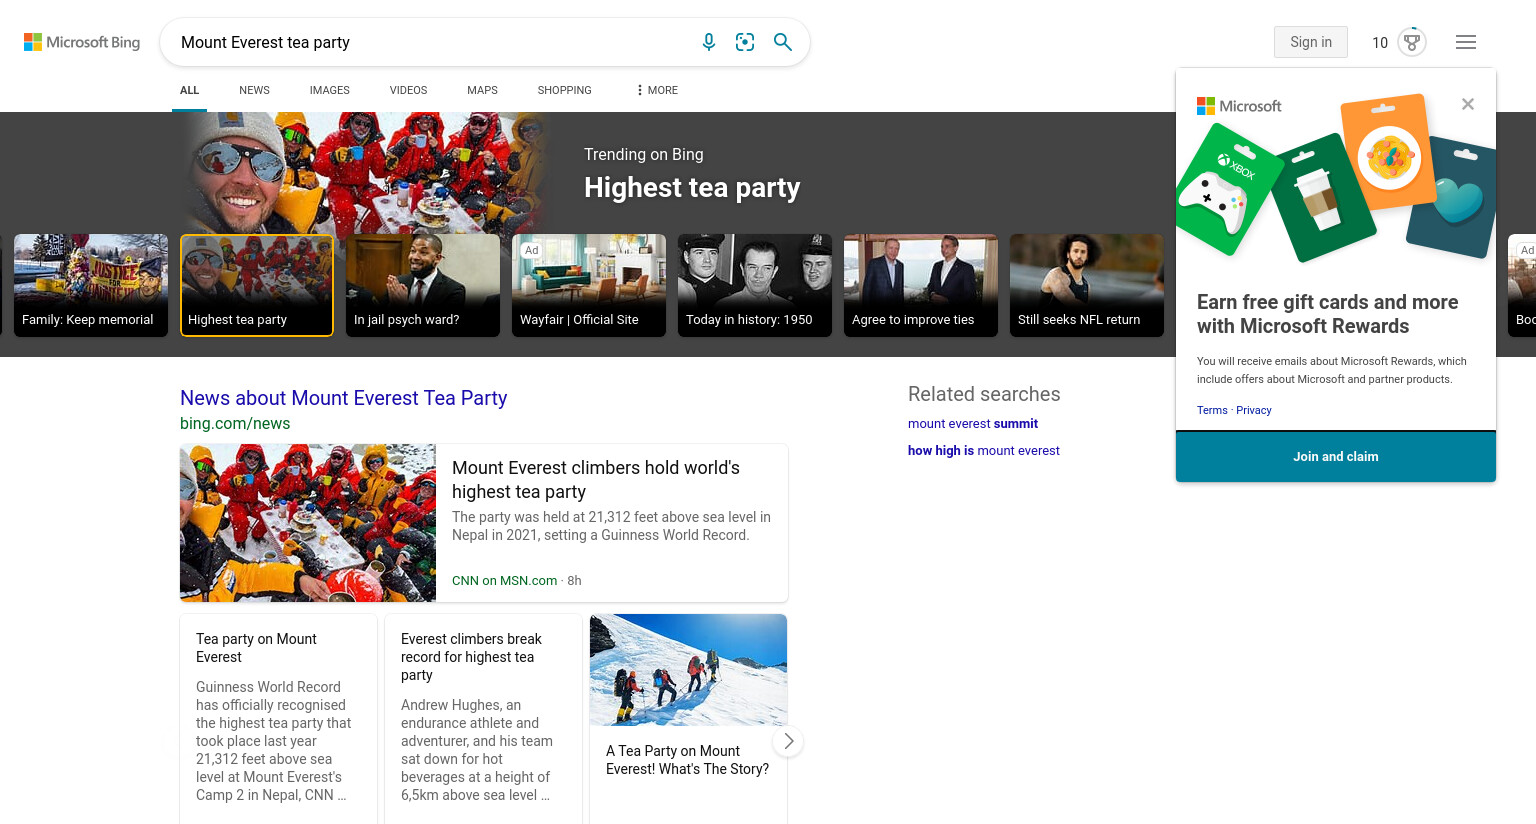Open the Wayfair Official Site ad card
Viewport: 1536px width, 824px height.
click(x=589, y=285)
